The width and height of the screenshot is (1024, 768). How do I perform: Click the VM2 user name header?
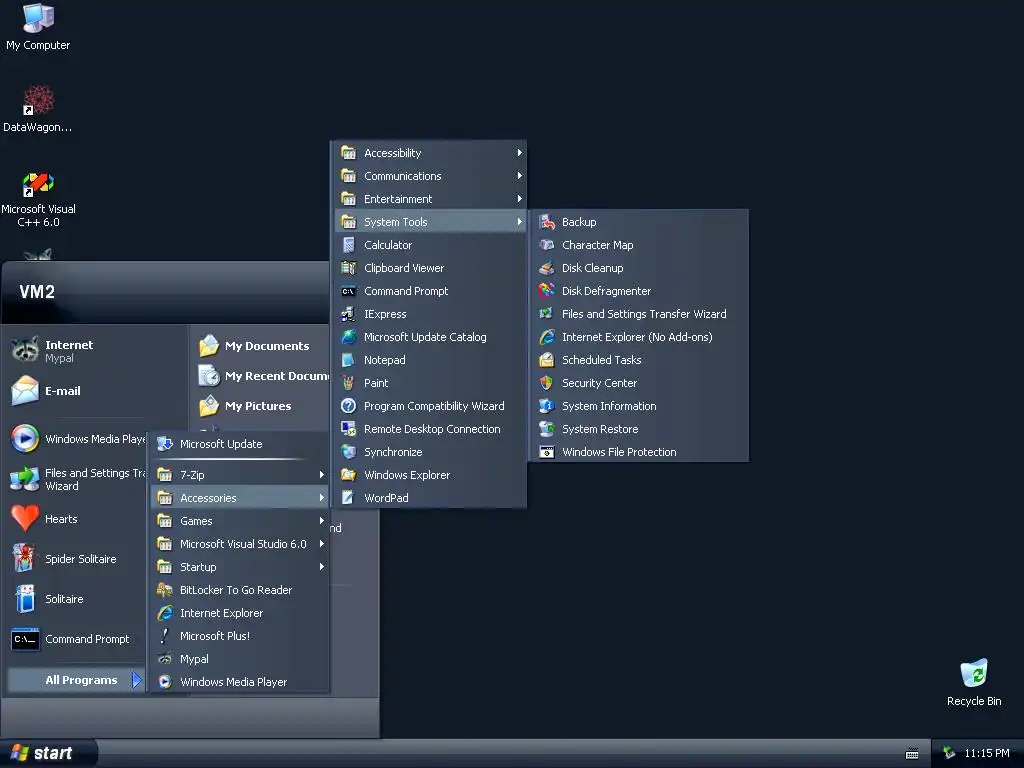[x=37, y=291]
